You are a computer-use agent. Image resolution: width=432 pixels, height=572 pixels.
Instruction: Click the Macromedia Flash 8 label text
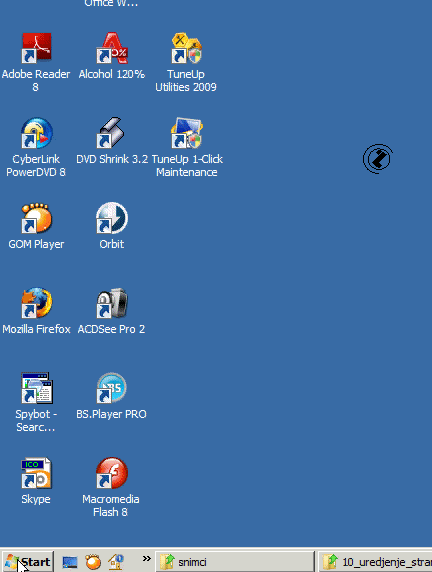tap(111, 506)
